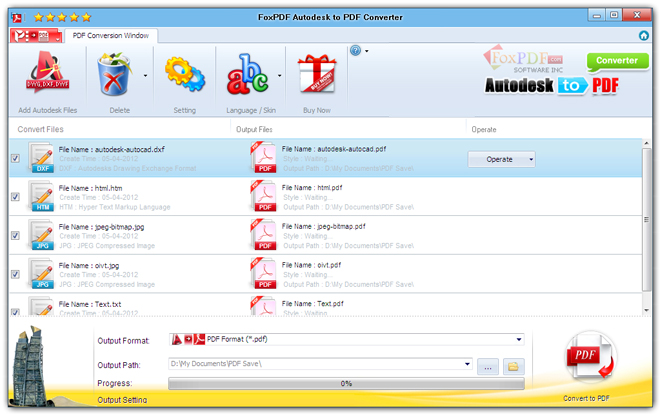Uncheck the oivt.jpg file checkbox
The image size is (660, 417).
[16, 274]
